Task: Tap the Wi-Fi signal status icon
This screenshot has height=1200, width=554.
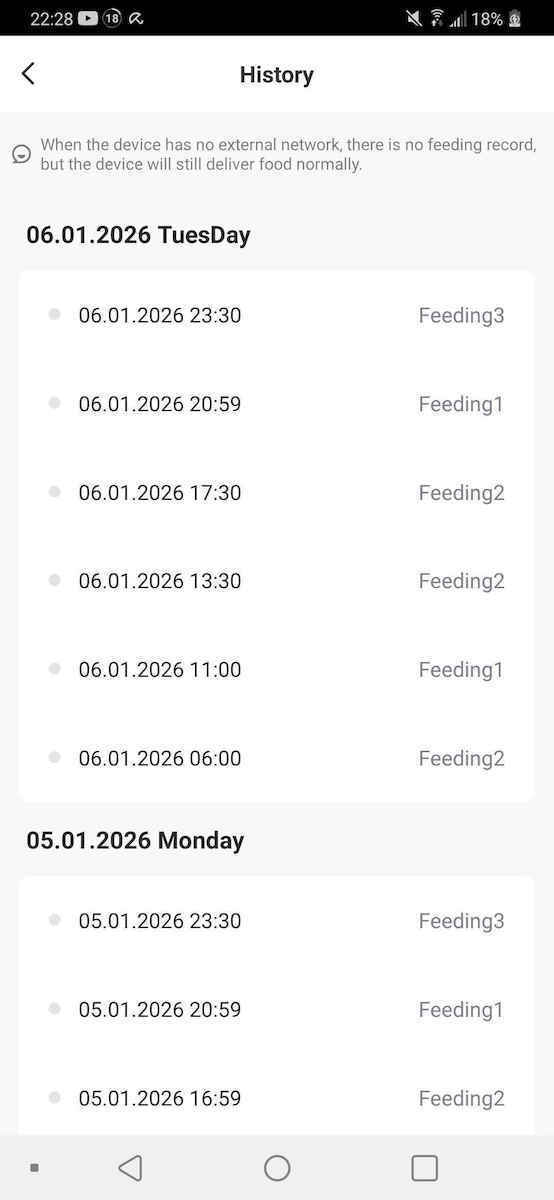Action: coord(437,18)
